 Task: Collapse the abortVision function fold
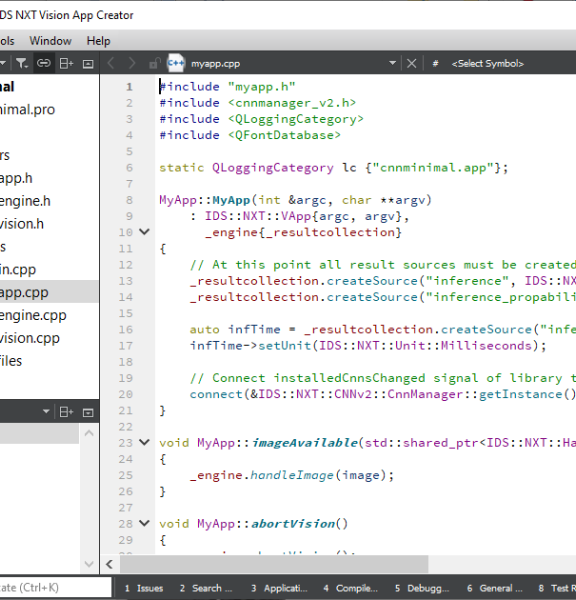(x=144, y=523)
